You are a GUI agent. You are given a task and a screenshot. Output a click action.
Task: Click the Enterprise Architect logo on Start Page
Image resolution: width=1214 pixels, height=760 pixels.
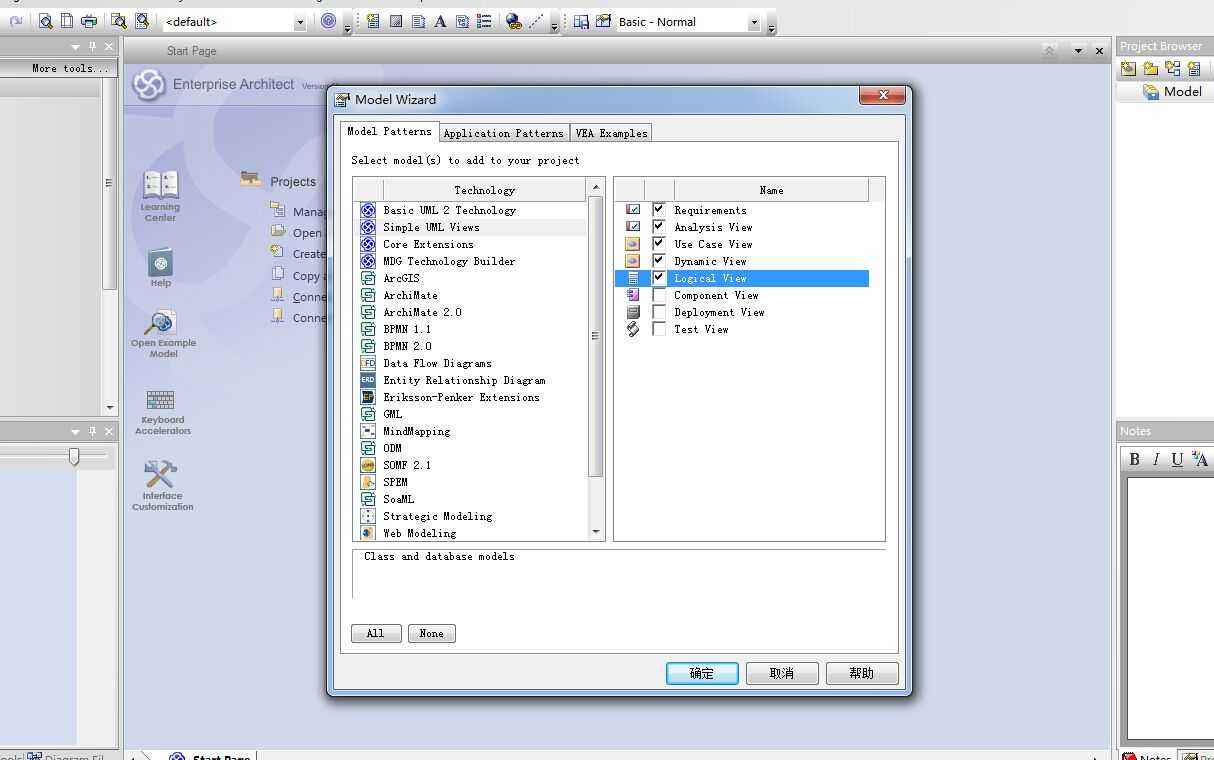coord(148,85)
